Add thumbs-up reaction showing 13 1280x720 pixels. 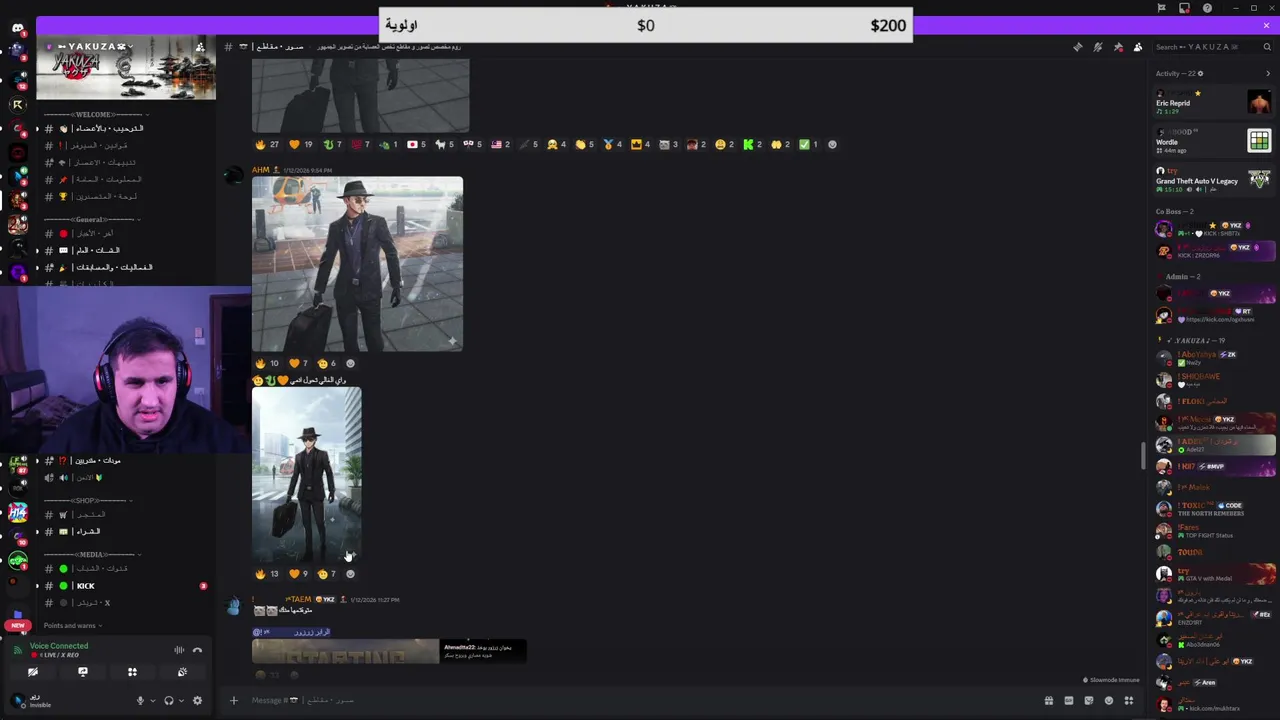[268, 574]
